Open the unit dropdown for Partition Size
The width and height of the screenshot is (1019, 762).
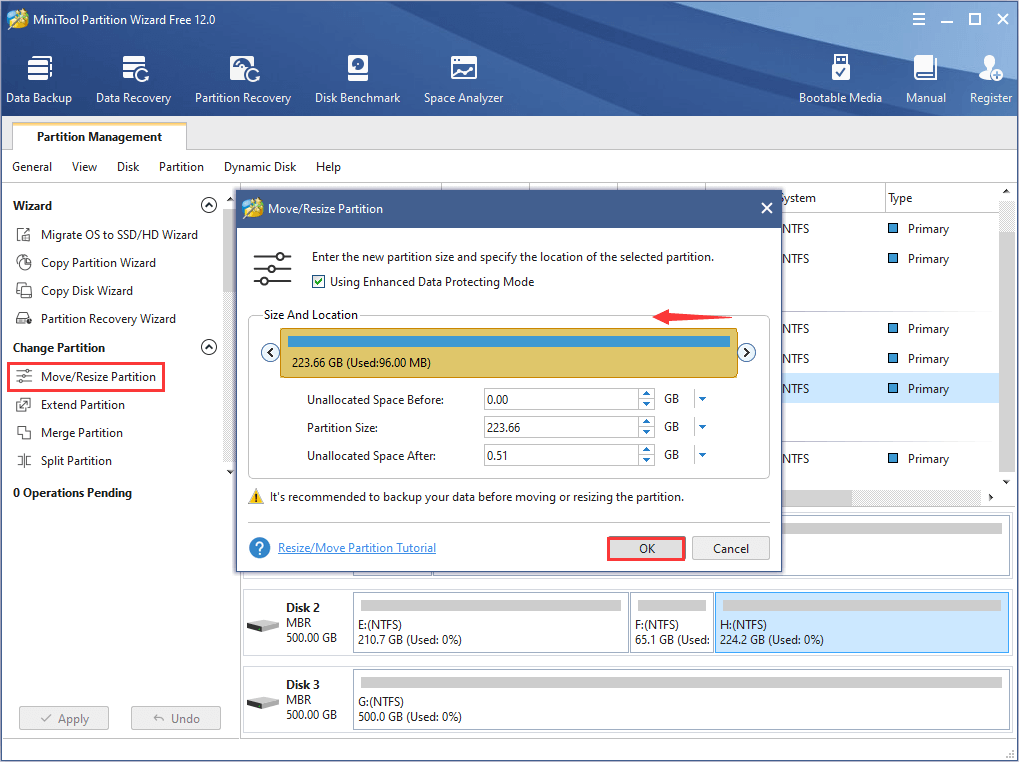tap(703, 427)
